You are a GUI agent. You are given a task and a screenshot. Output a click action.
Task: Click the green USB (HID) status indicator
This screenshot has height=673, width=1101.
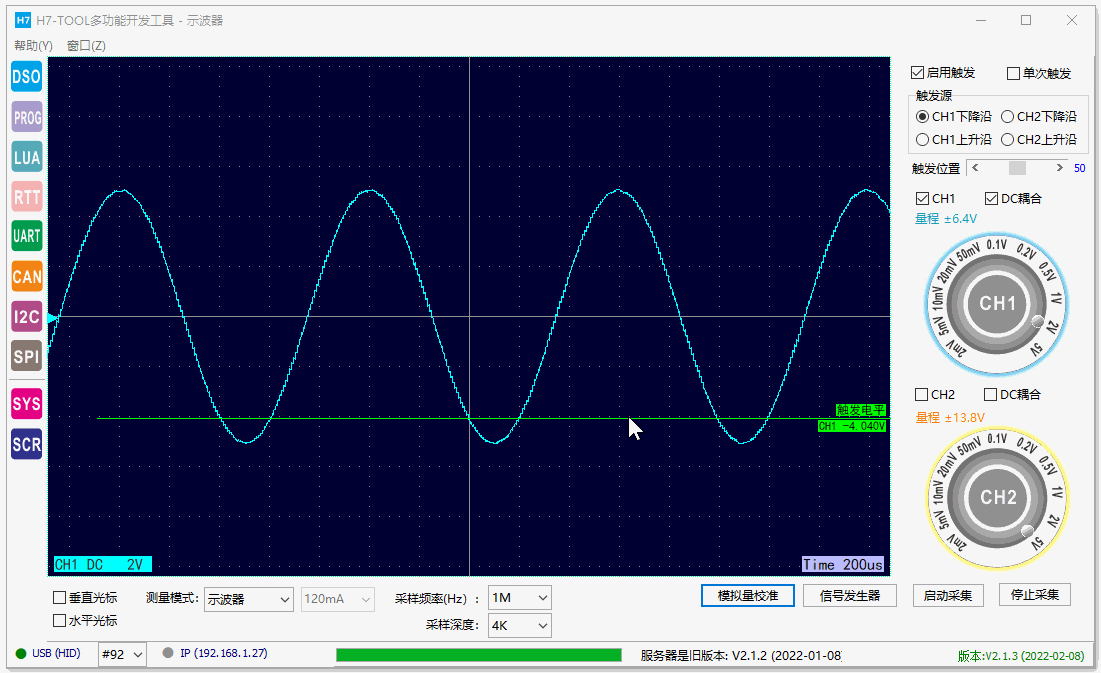coord(21,653)
